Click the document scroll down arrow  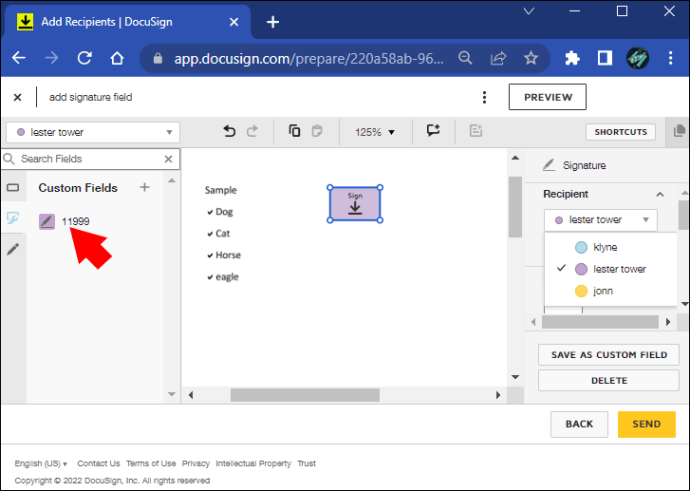pyautogui.click(x=515, y=377)
